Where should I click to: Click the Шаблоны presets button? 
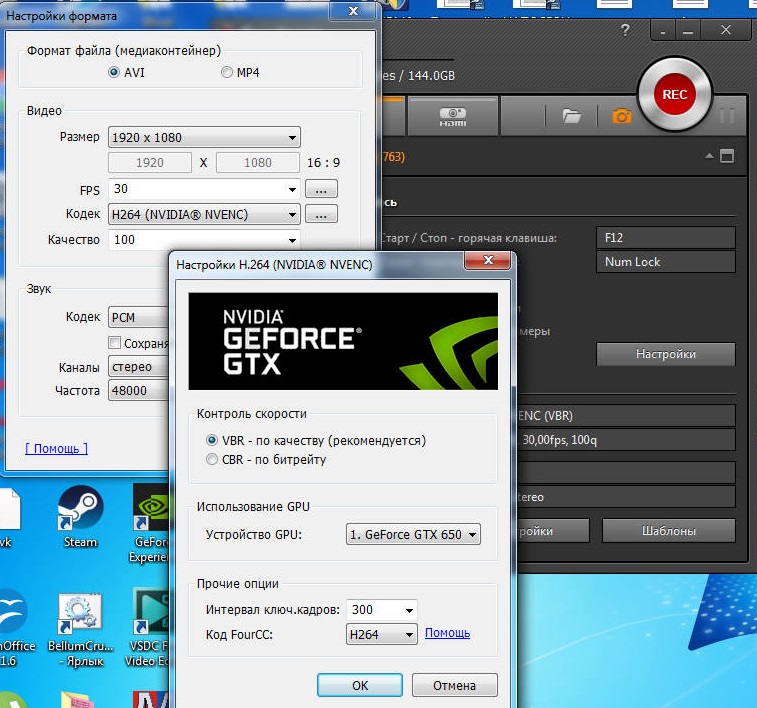click(x=669, y=531)
